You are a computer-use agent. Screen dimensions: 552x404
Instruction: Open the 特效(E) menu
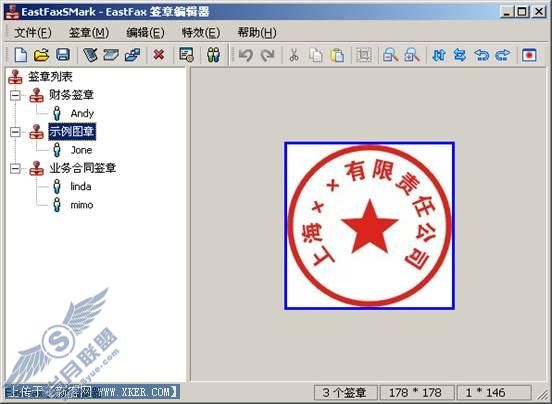coord(201,33)
